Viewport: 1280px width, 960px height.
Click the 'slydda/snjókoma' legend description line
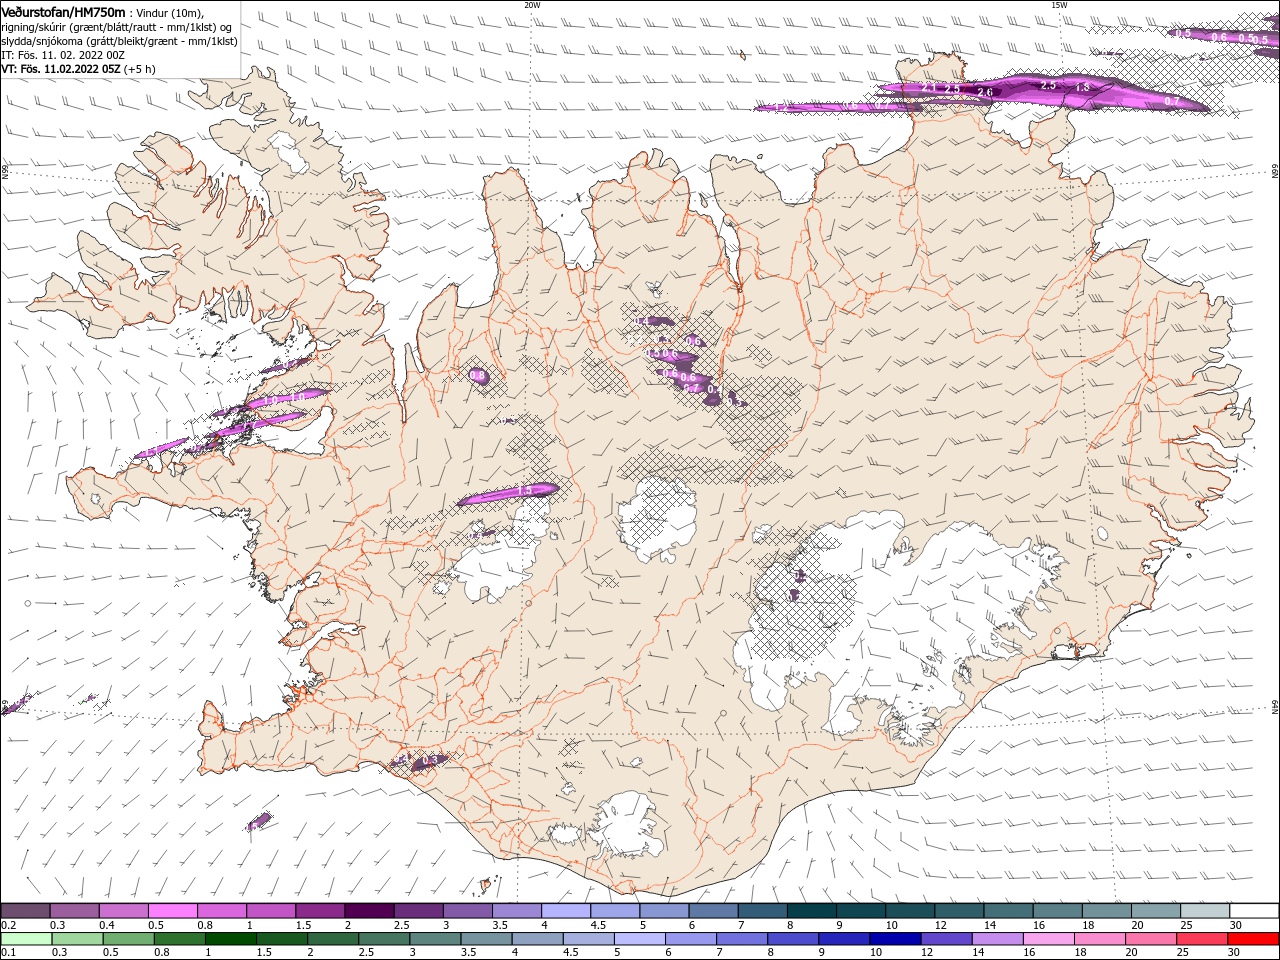118,40
